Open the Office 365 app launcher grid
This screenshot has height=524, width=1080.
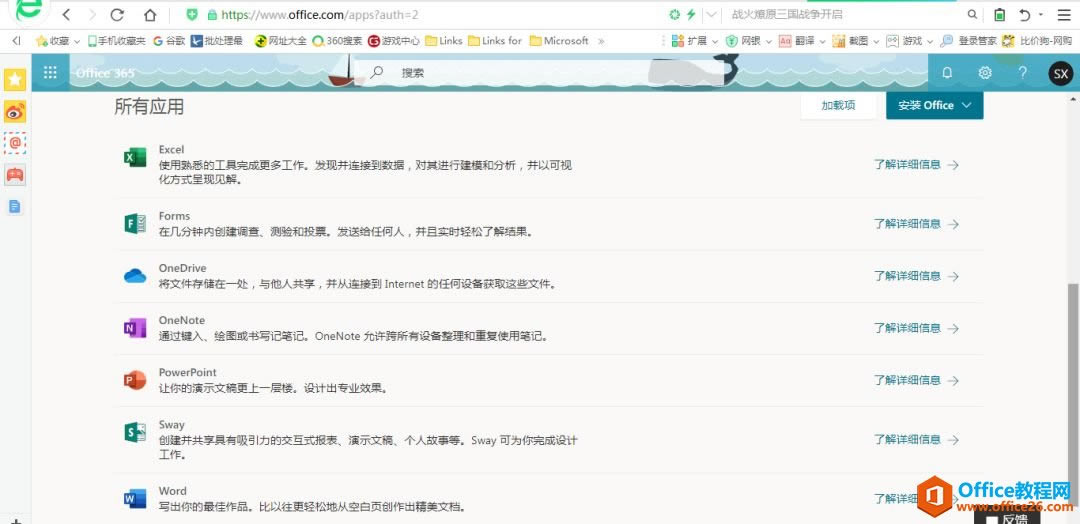point(50,73)
